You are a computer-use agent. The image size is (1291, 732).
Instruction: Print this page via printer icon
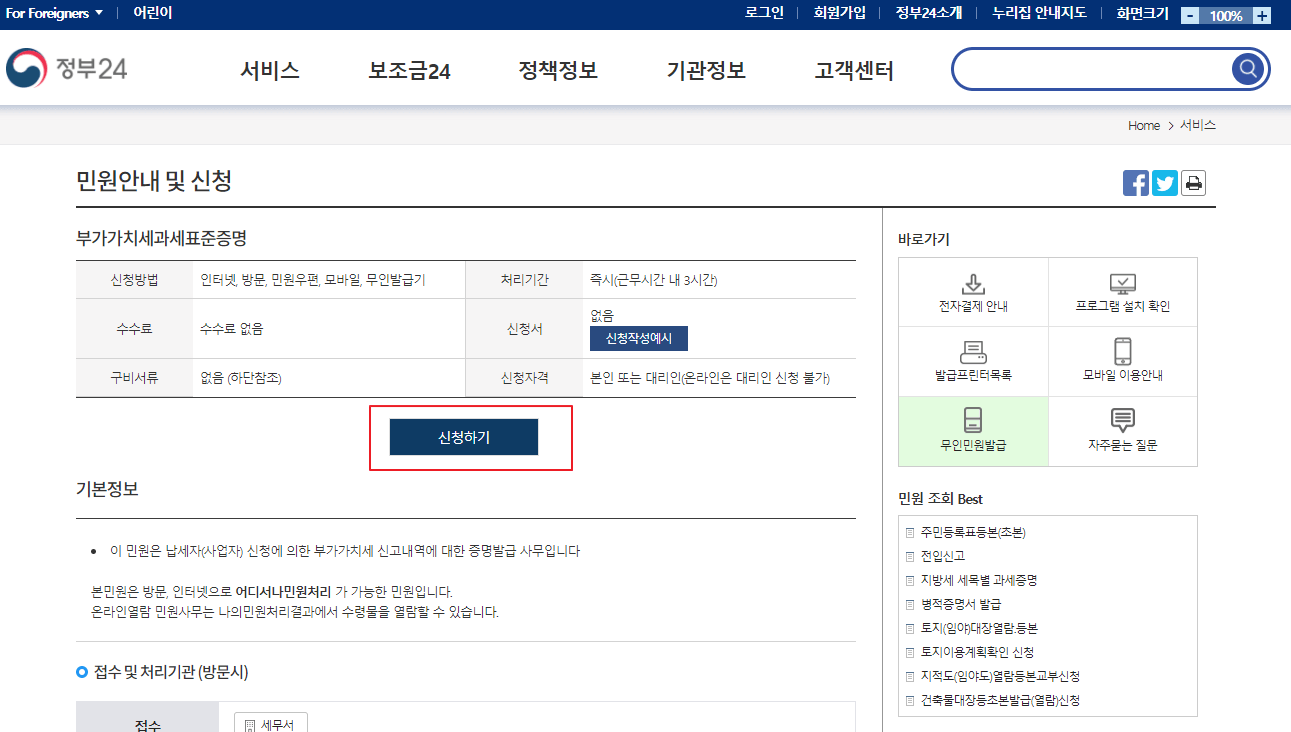click(1193, 183)
